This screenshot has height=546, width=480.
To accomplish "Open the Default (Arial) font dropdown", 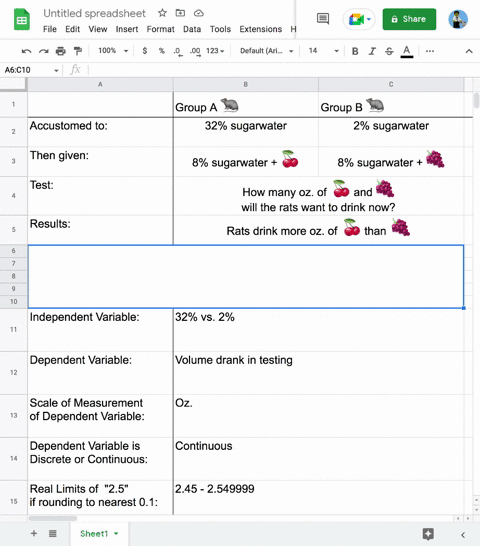I will (266, 51).
